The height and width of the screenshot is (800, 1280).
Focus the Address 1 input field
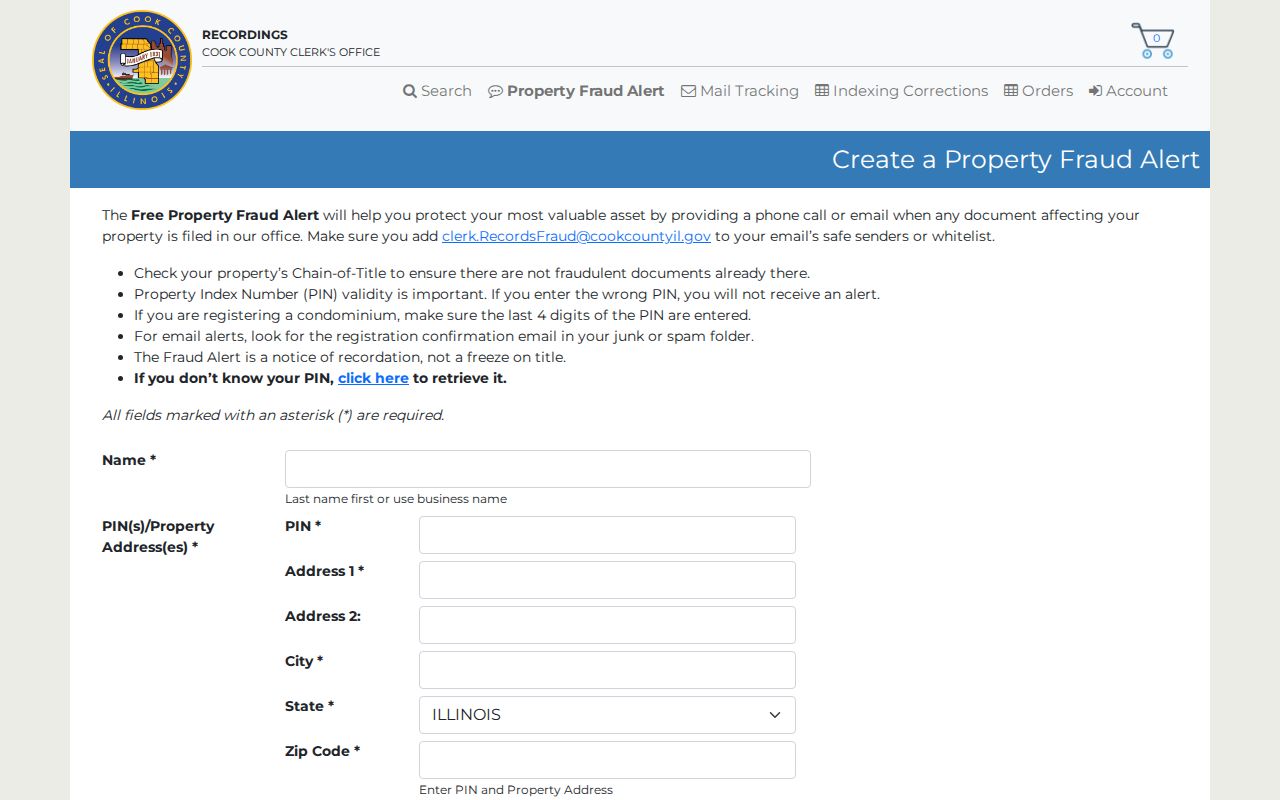tap(607, 580)
